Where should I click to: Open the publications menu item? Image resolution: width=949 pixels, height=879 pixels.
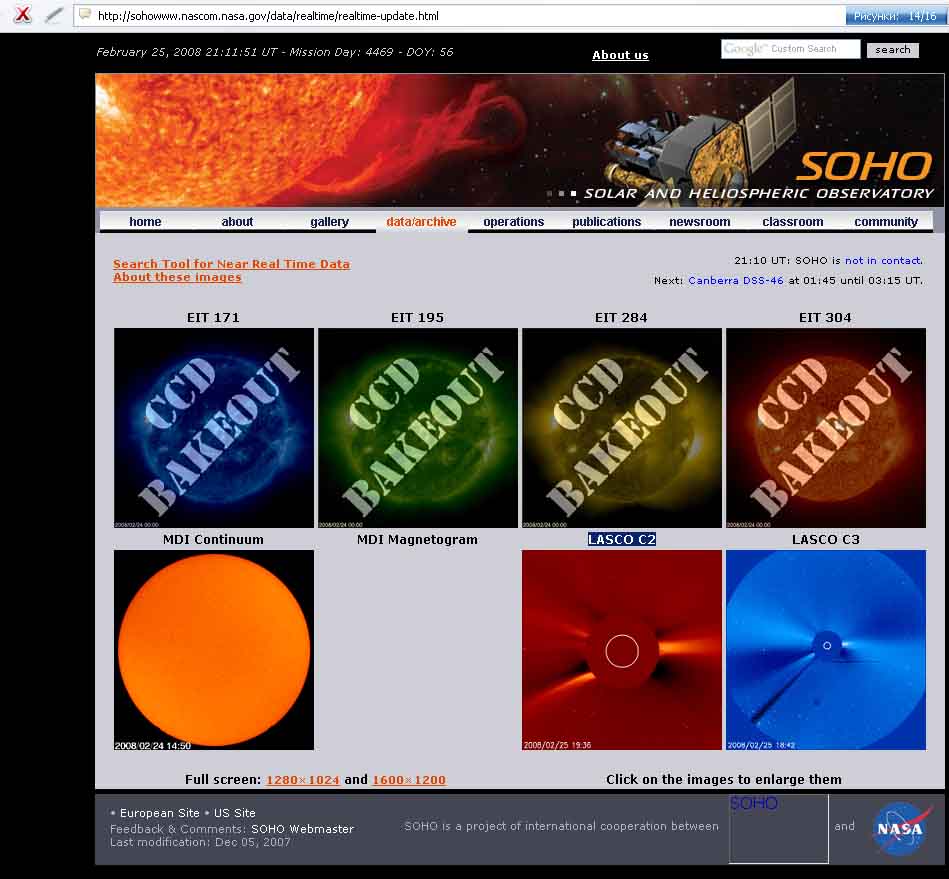(606, 222)
